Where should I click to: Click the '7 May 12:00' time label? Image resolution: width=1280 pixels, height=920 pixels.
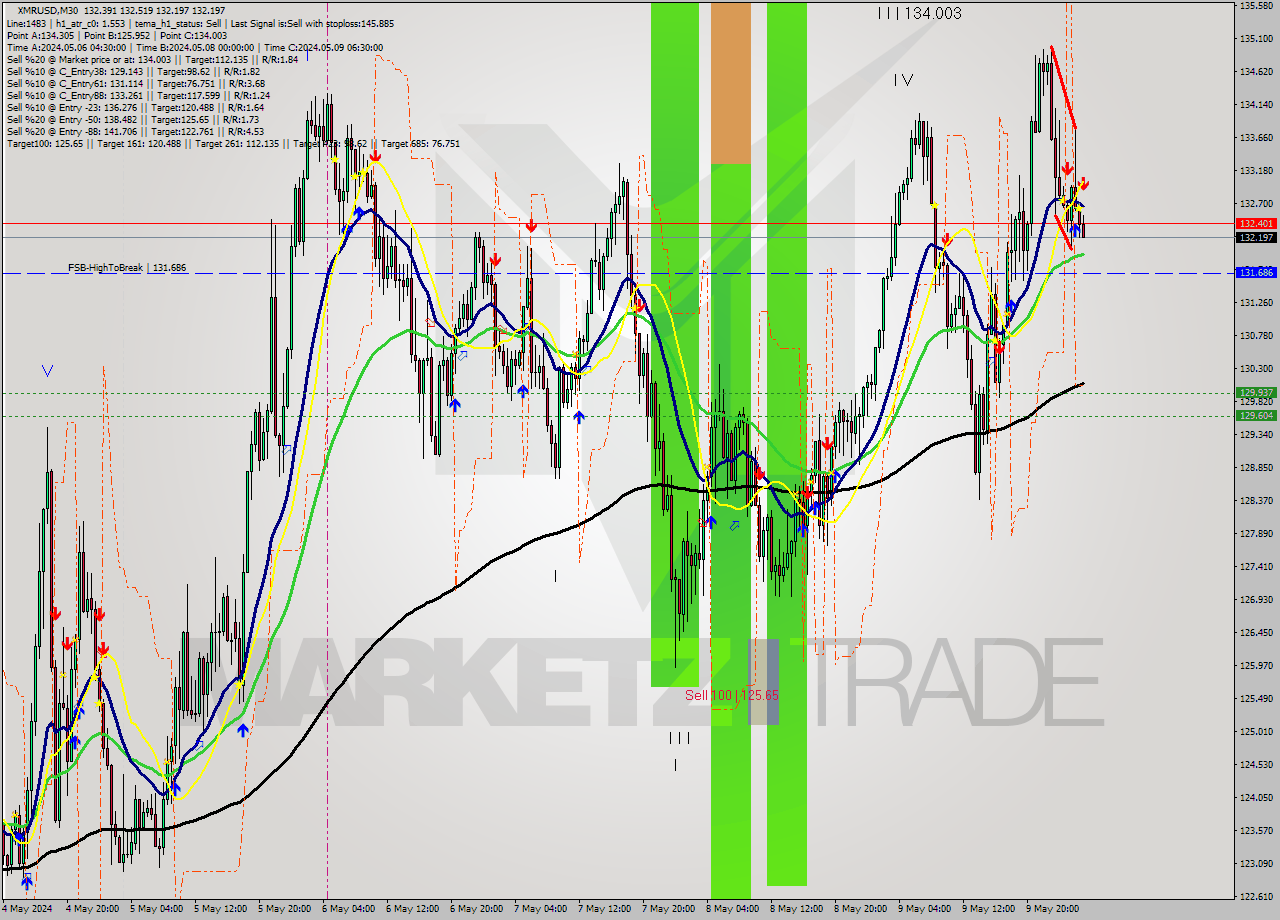(x=603, y=909)
